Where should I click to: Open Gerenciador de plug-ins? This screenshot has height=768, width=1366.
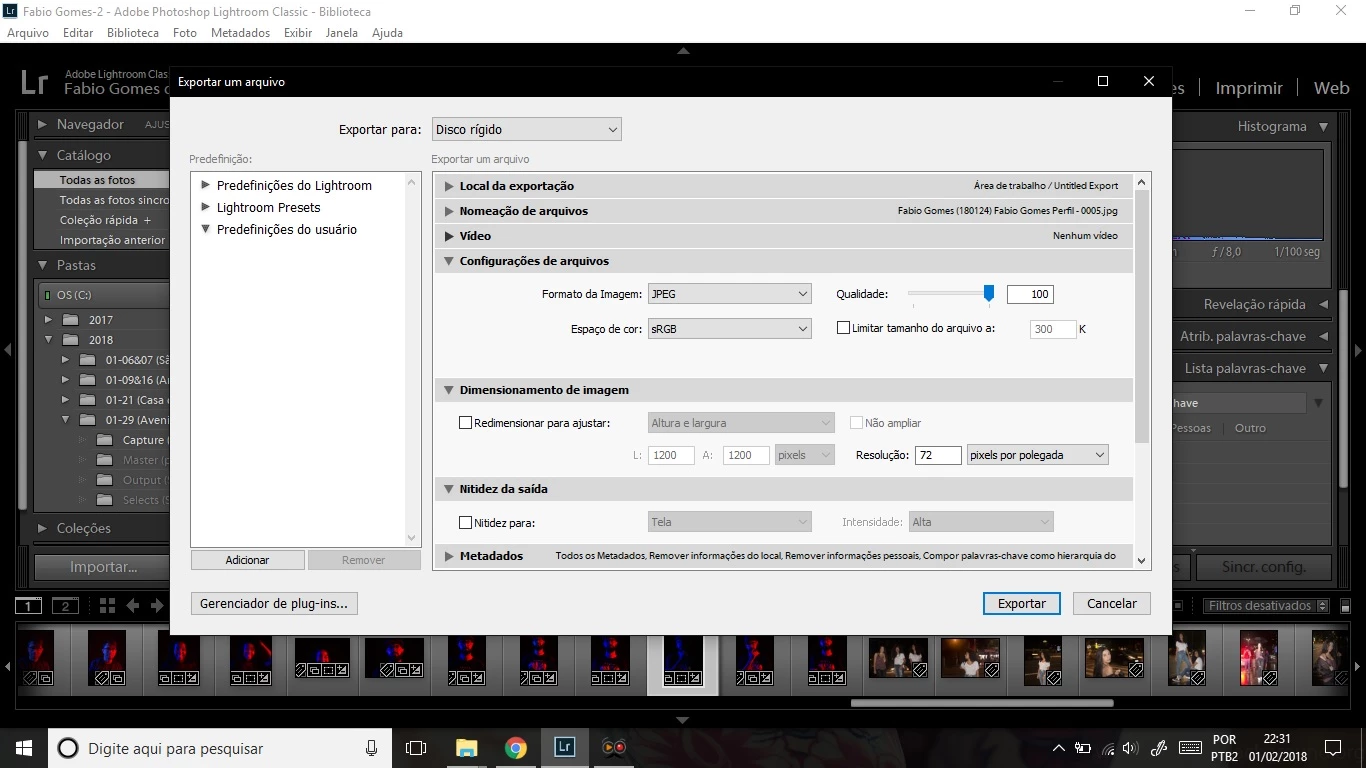coord(274,603)
